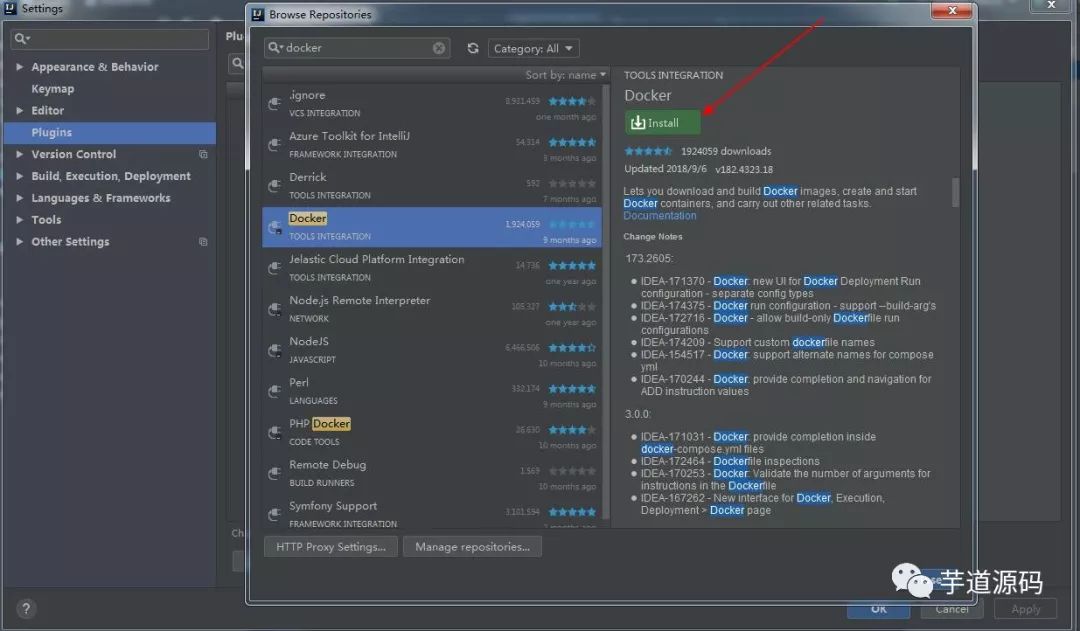This screenshot has width=1080, height=631.
Task: Clear the docker search text
Action: click(x=439, y=48)
